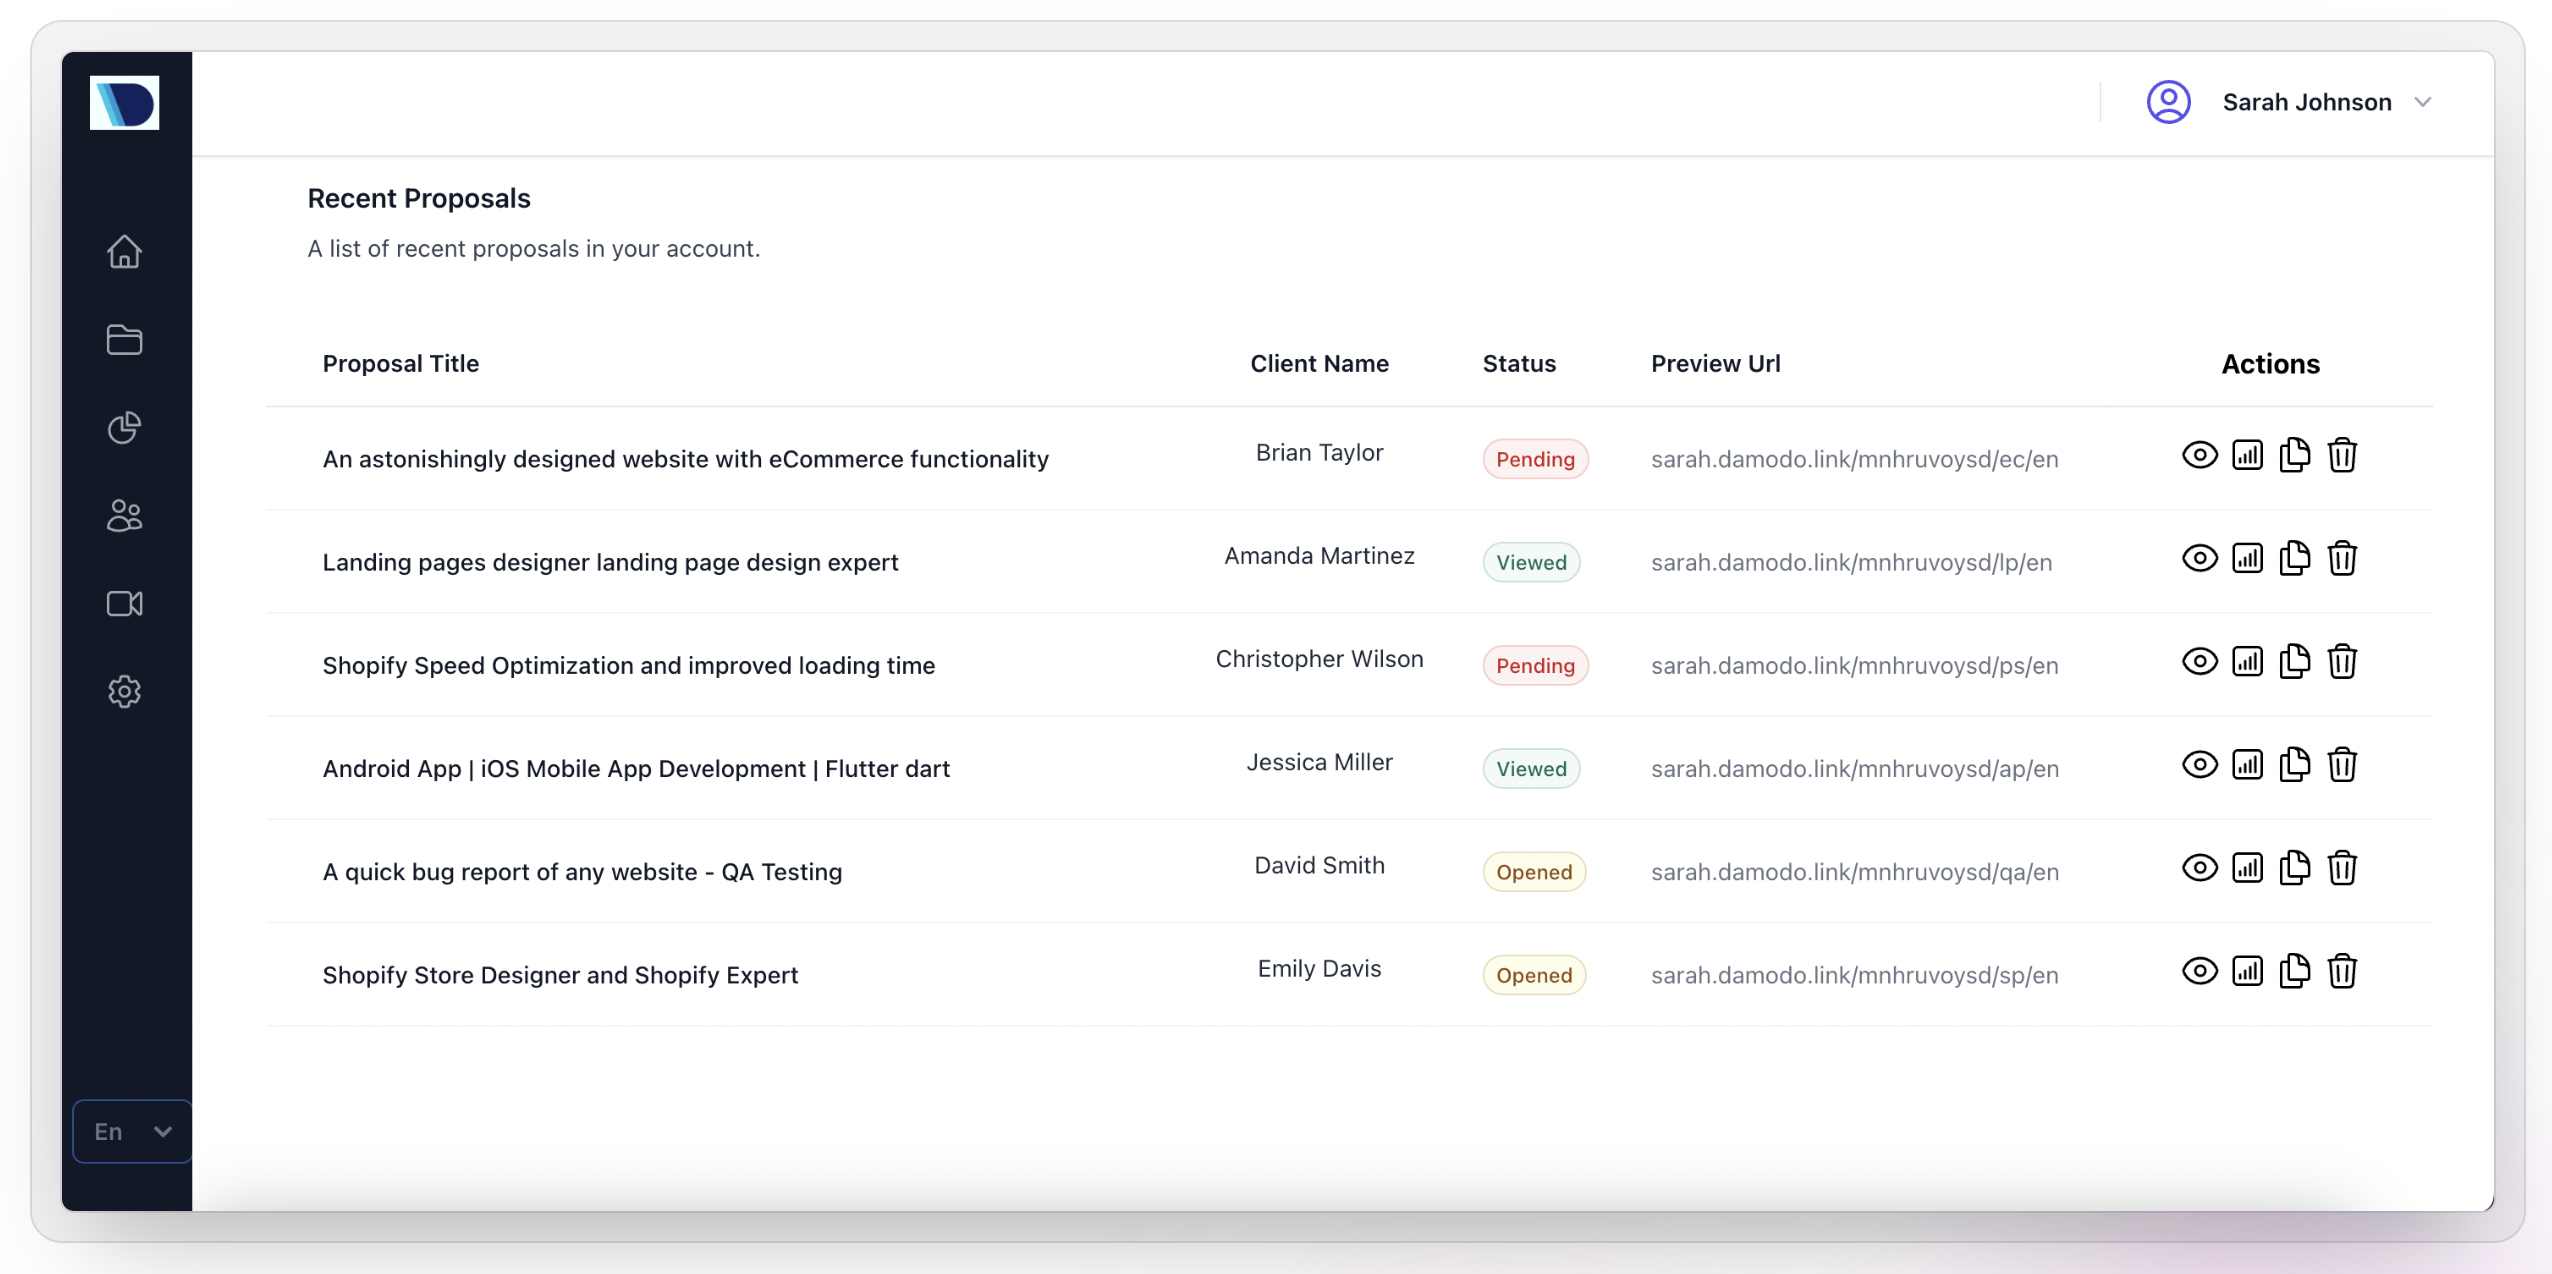
Task: Click the Status column header
Action: 1519,363
